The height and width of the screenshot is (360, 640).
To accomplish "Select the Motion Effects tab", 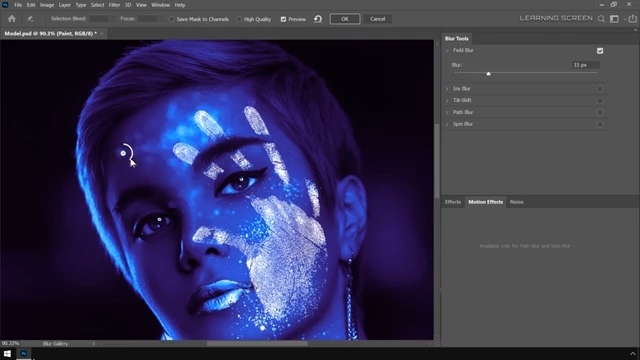I will pyautogui.click(x=485, y=202).
